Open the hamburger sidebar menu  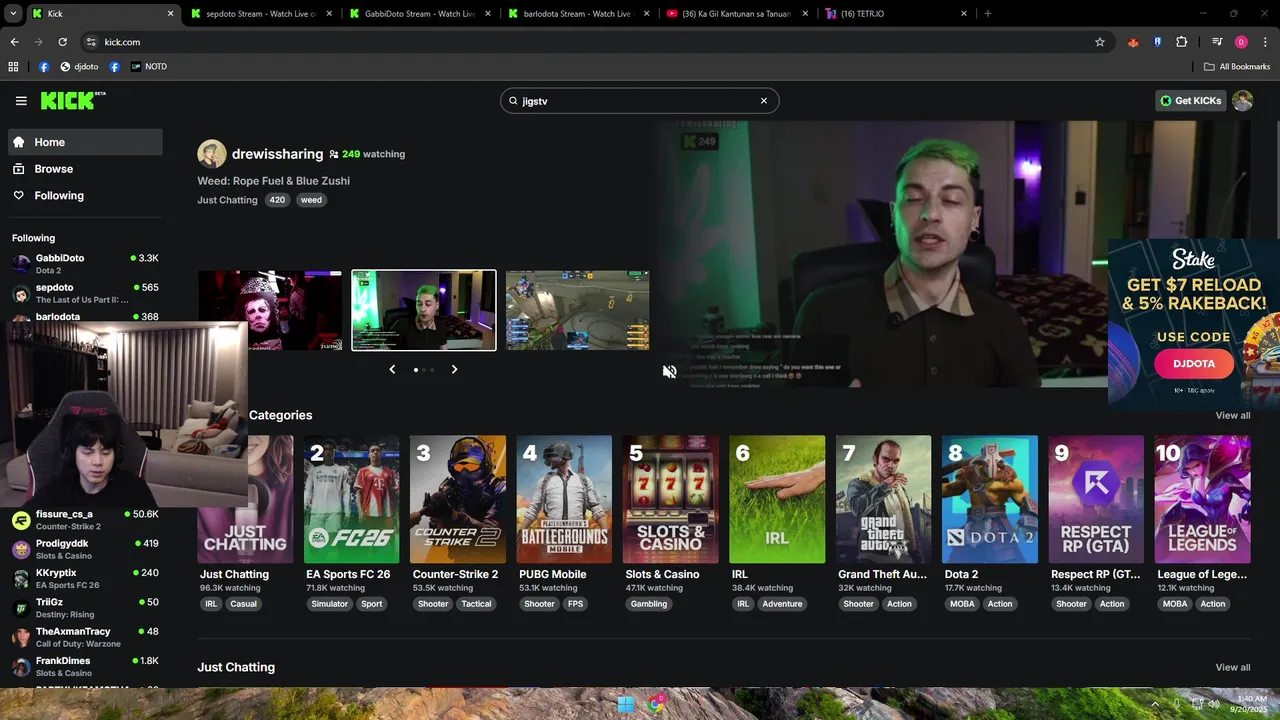click(x=21, y=101)
